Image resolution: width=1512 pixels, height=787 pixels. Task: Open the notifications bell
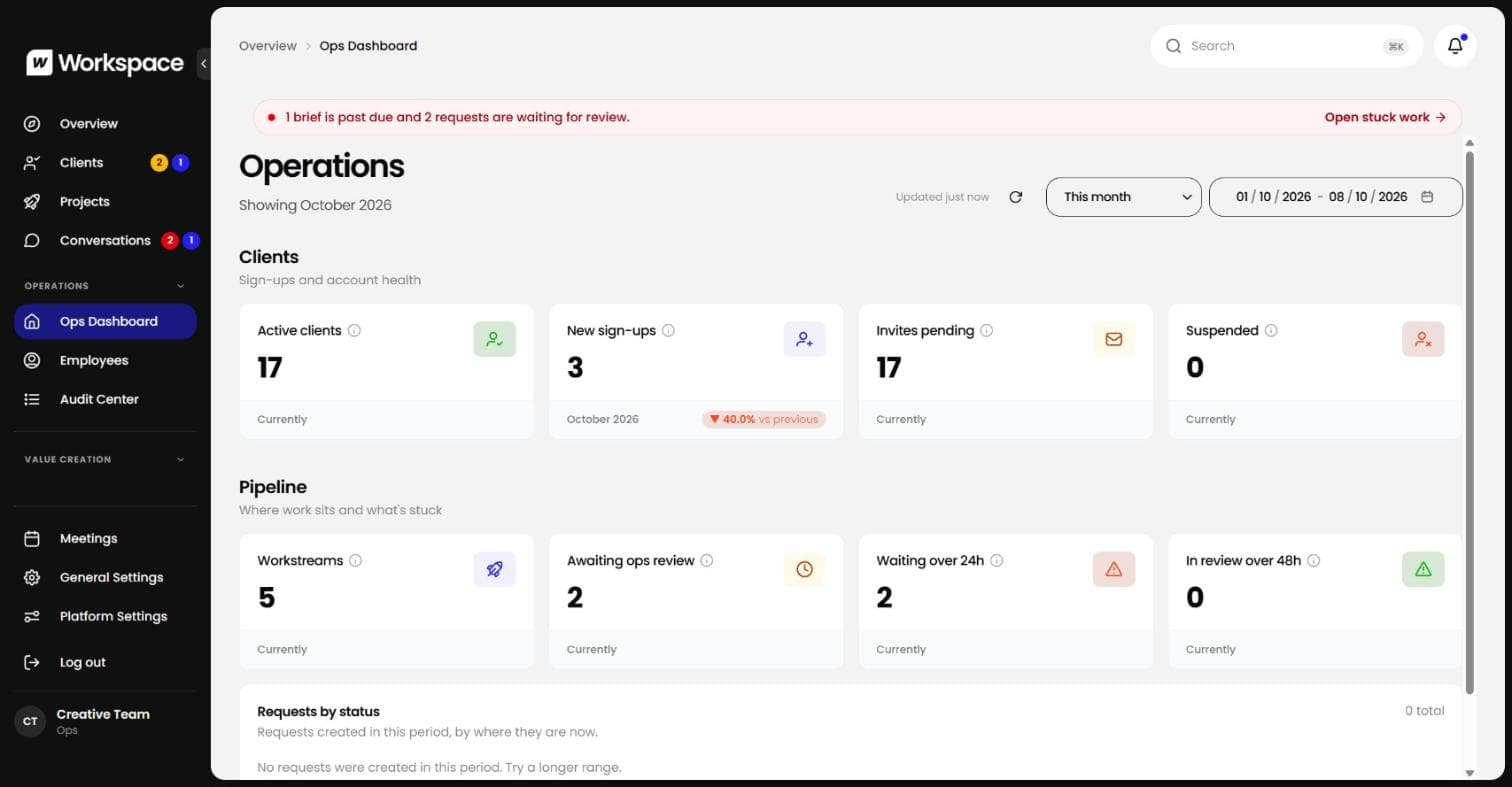click(1455, 46)
